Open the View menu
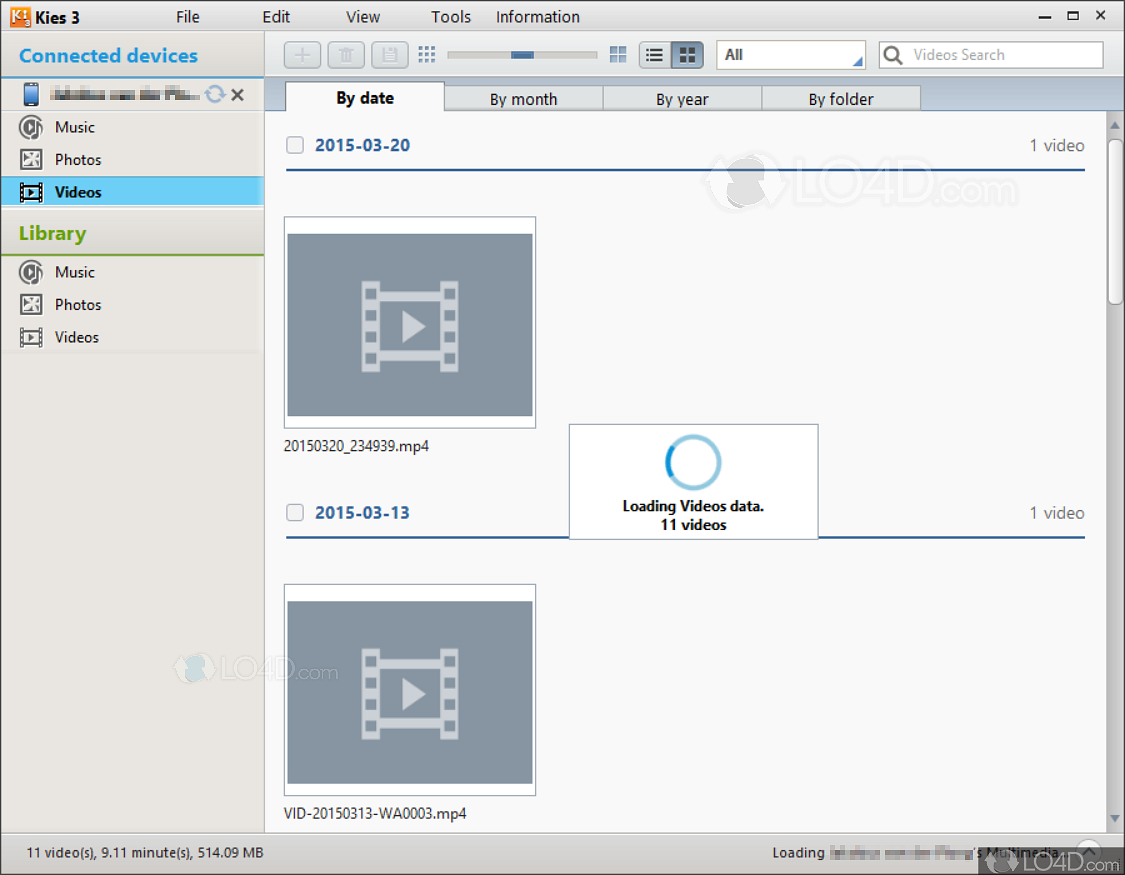 point(363,16)
